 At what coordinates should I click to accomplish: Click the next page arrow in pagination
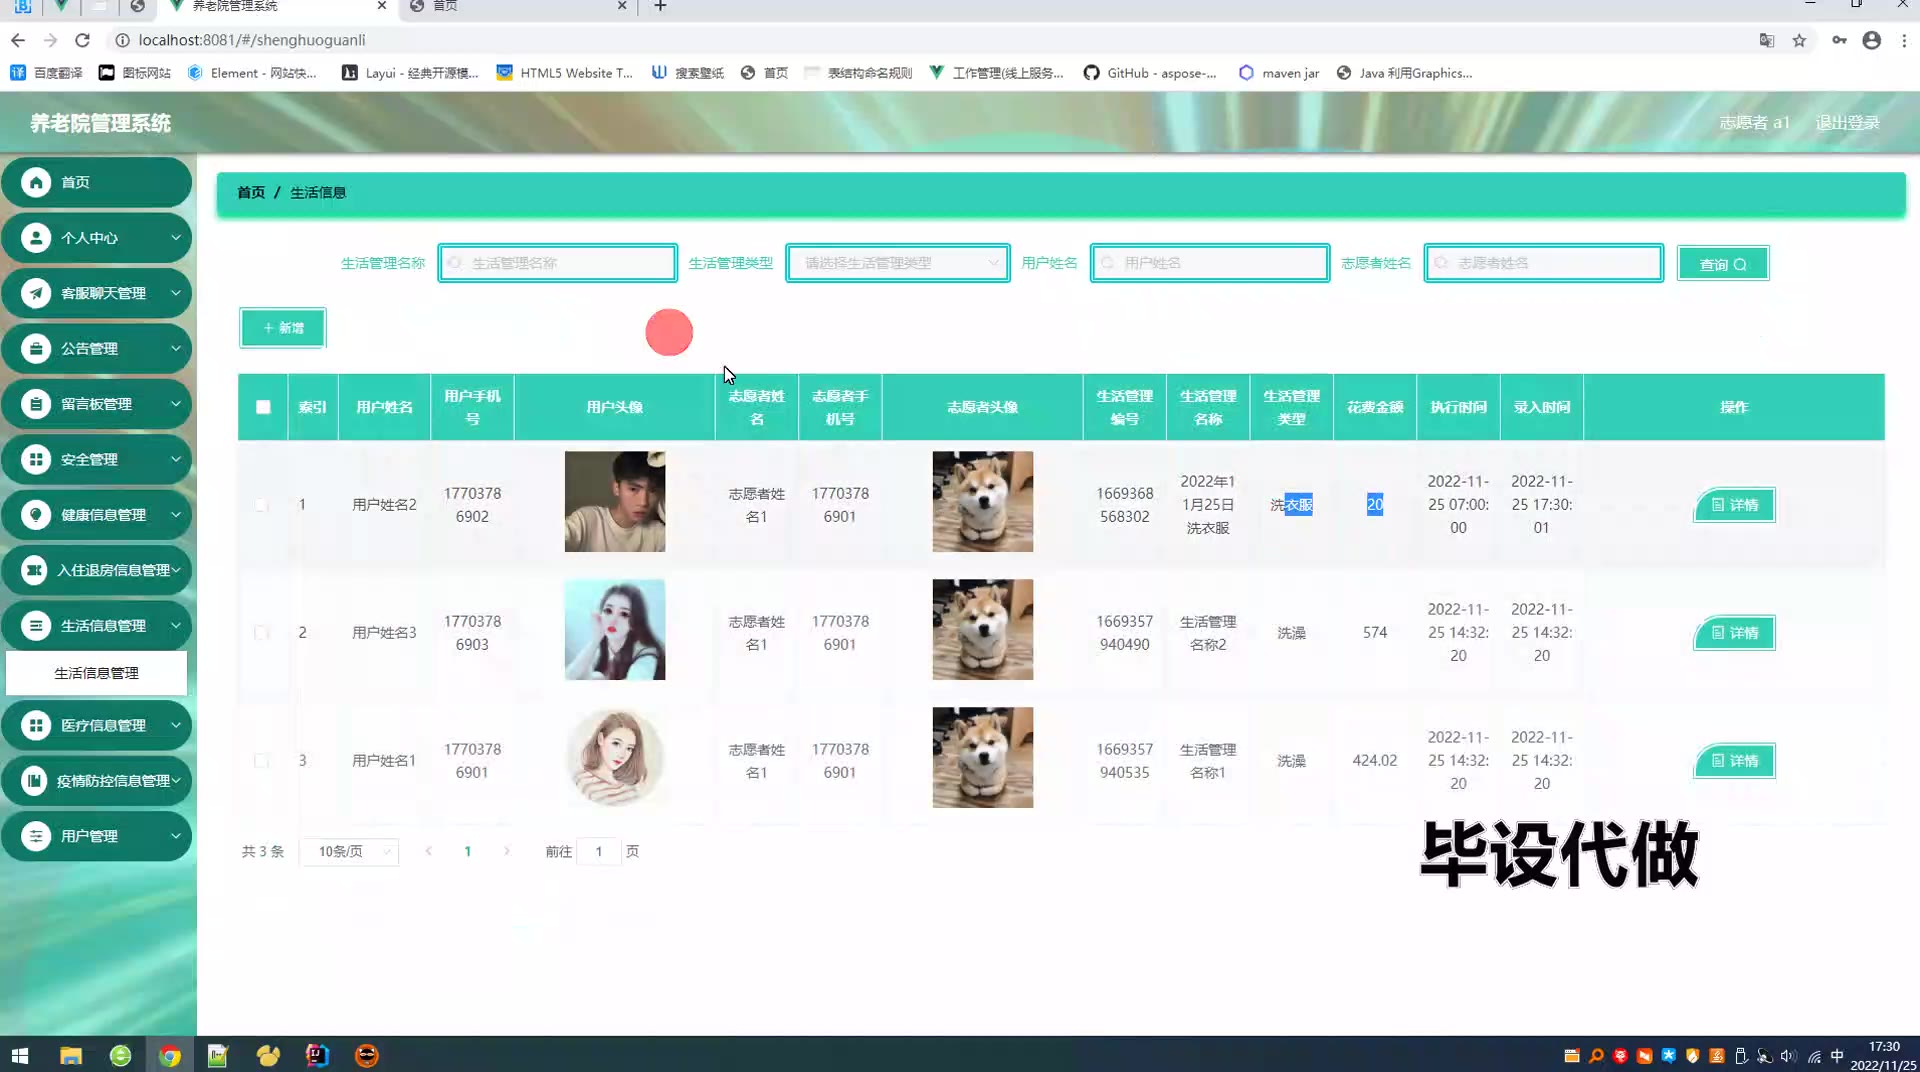pyautogui.click(x=507, y=852)
